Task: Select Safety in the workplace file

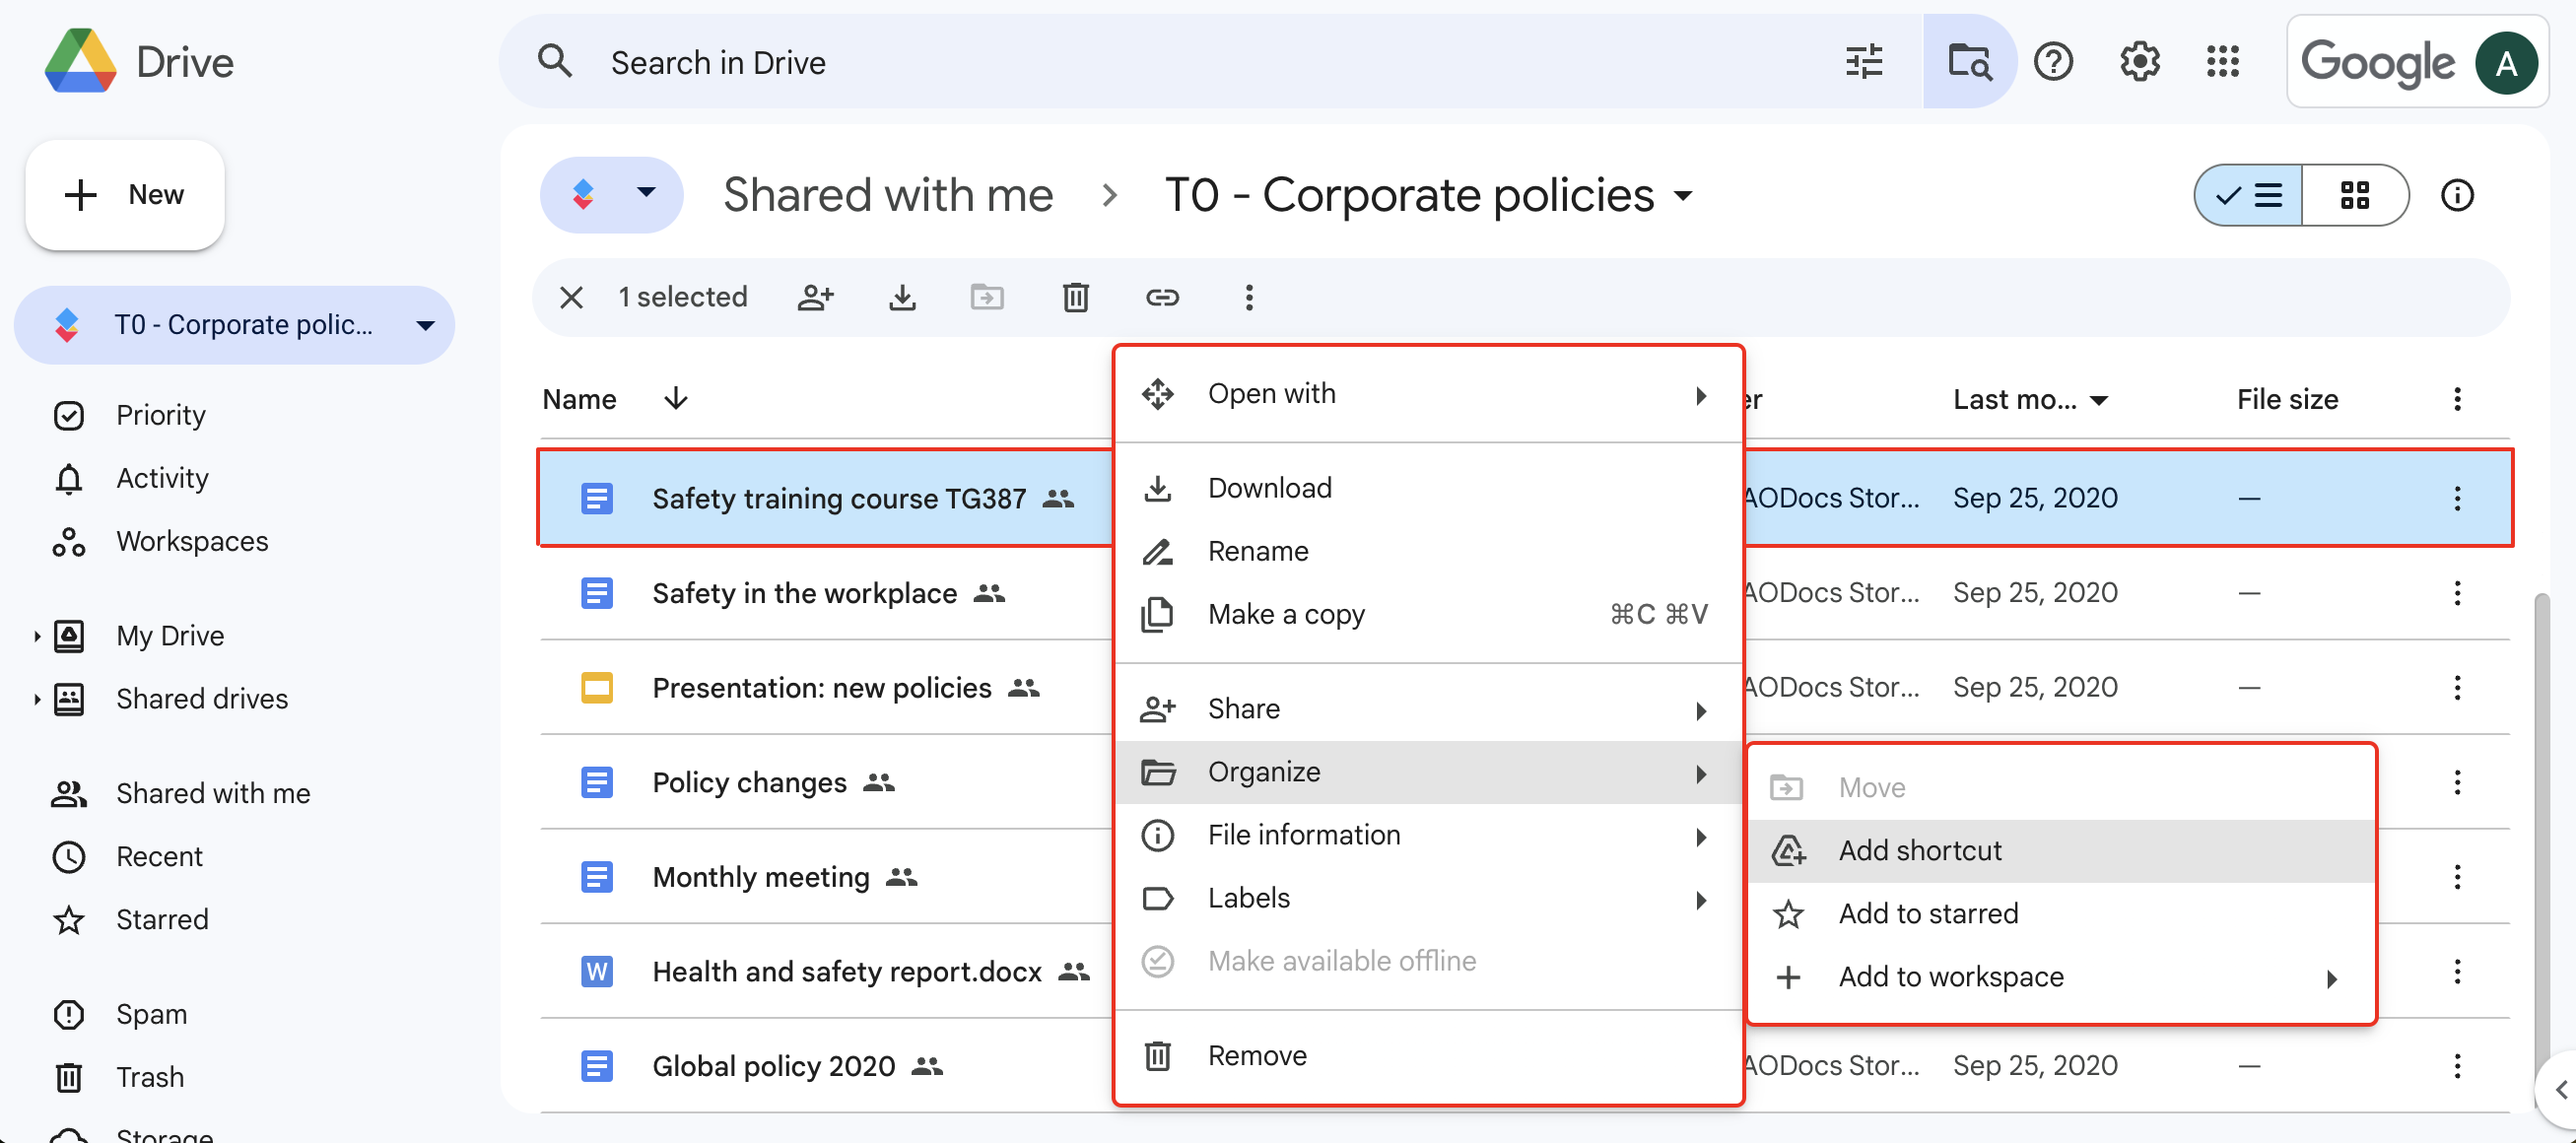Action: click(826, 593)
